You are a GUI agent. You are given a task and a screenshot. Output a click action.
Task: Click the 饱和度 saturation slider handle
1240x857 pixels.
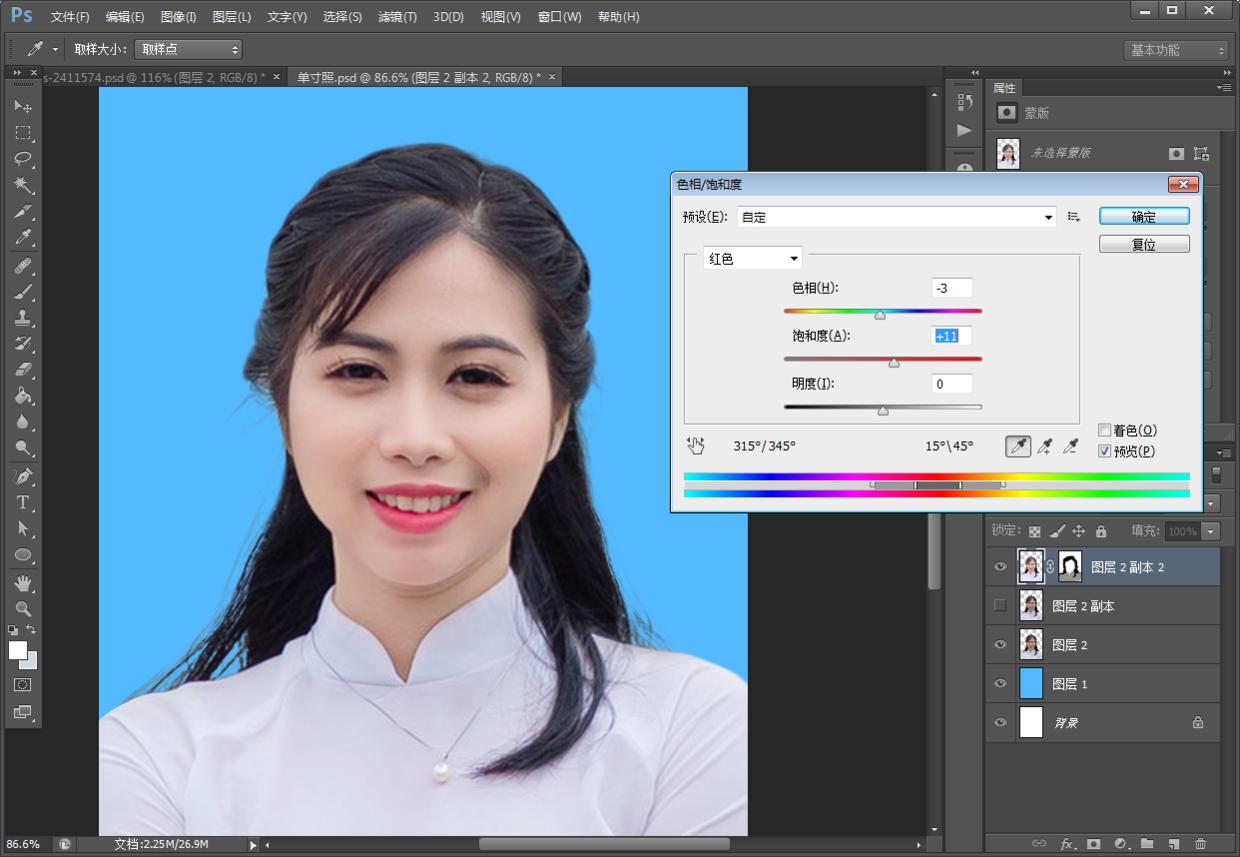[894, 363]
